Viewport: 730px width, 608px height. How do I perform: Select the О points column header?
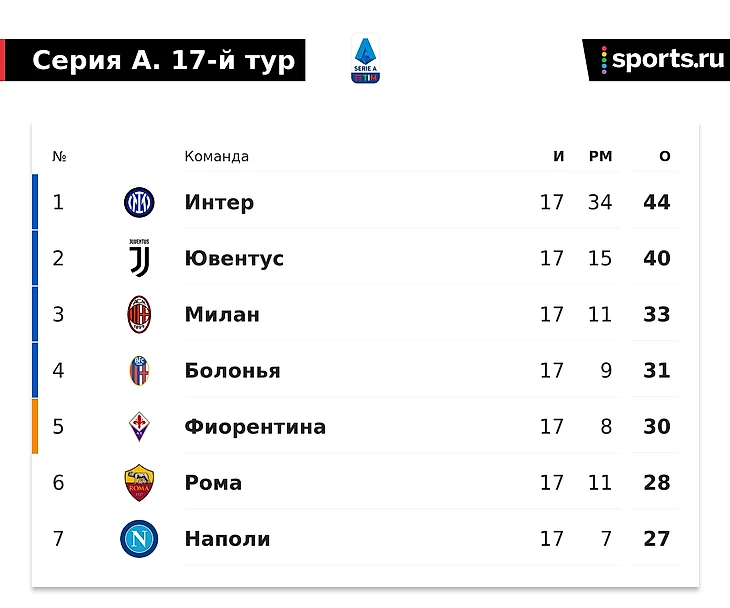point(665,156)
